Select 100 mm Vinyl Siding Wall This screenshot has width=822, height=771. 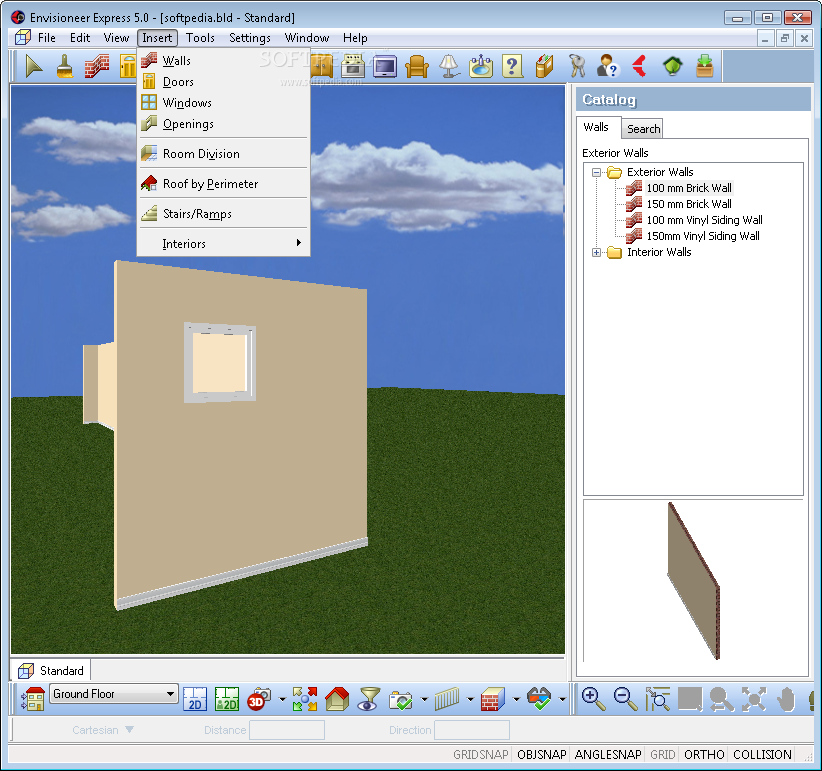pyautogui.click(x=704, y=220)
